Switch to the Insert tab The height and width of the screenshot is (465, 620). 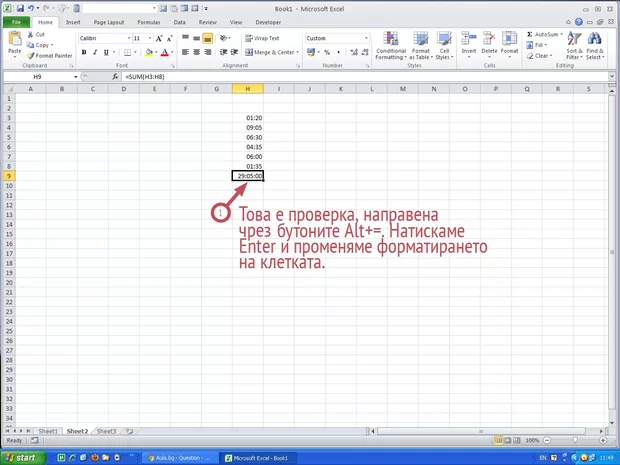tap(73, 23)
